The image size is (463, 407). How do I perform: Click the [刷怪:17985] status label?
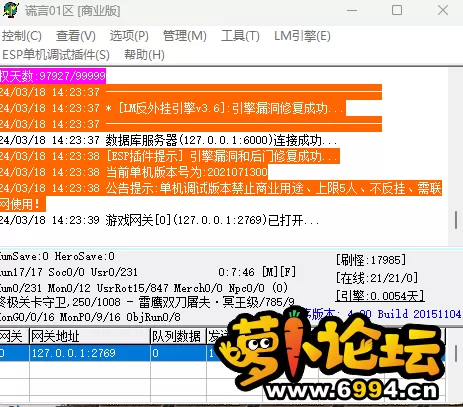(x=371, y=260)
